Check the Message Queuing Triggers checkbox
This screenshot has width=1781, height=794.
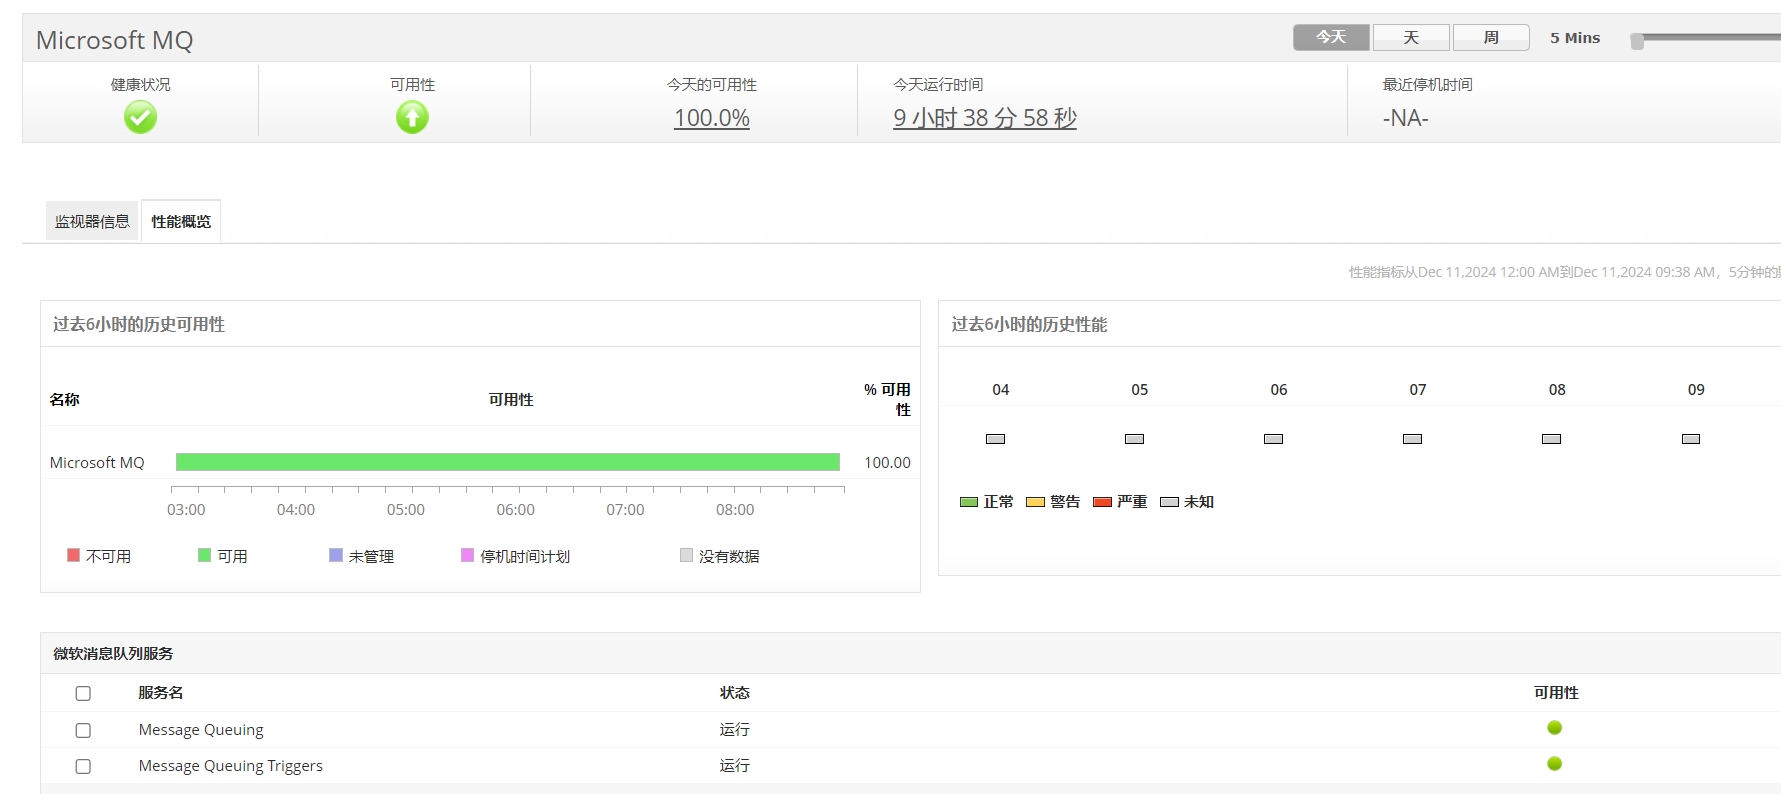[x=83, y=767]
